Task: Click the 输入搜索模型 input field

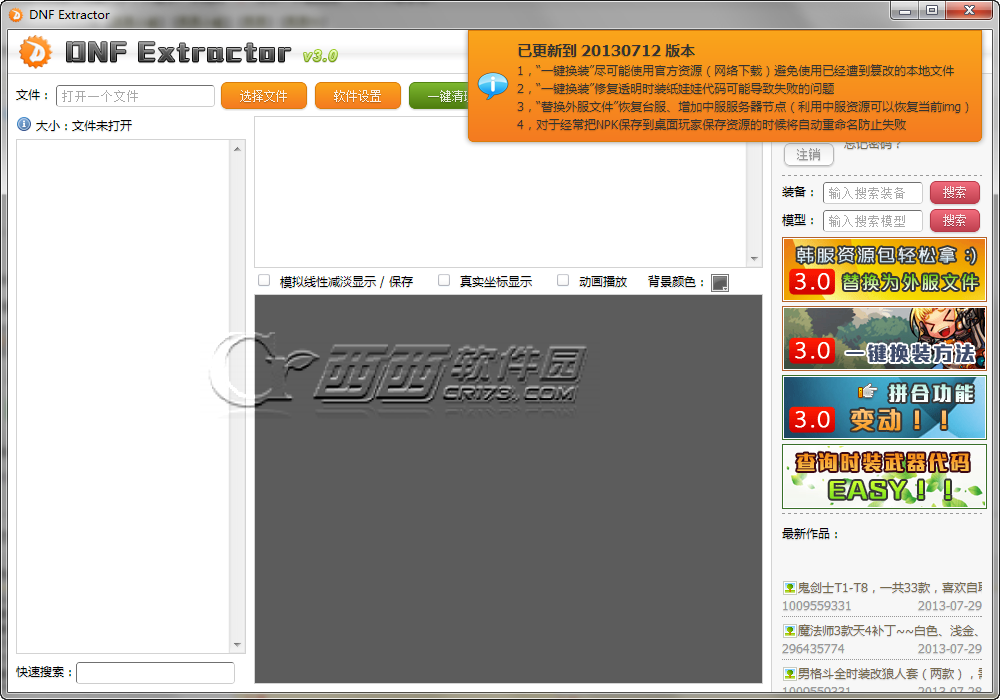Action: 872,221
